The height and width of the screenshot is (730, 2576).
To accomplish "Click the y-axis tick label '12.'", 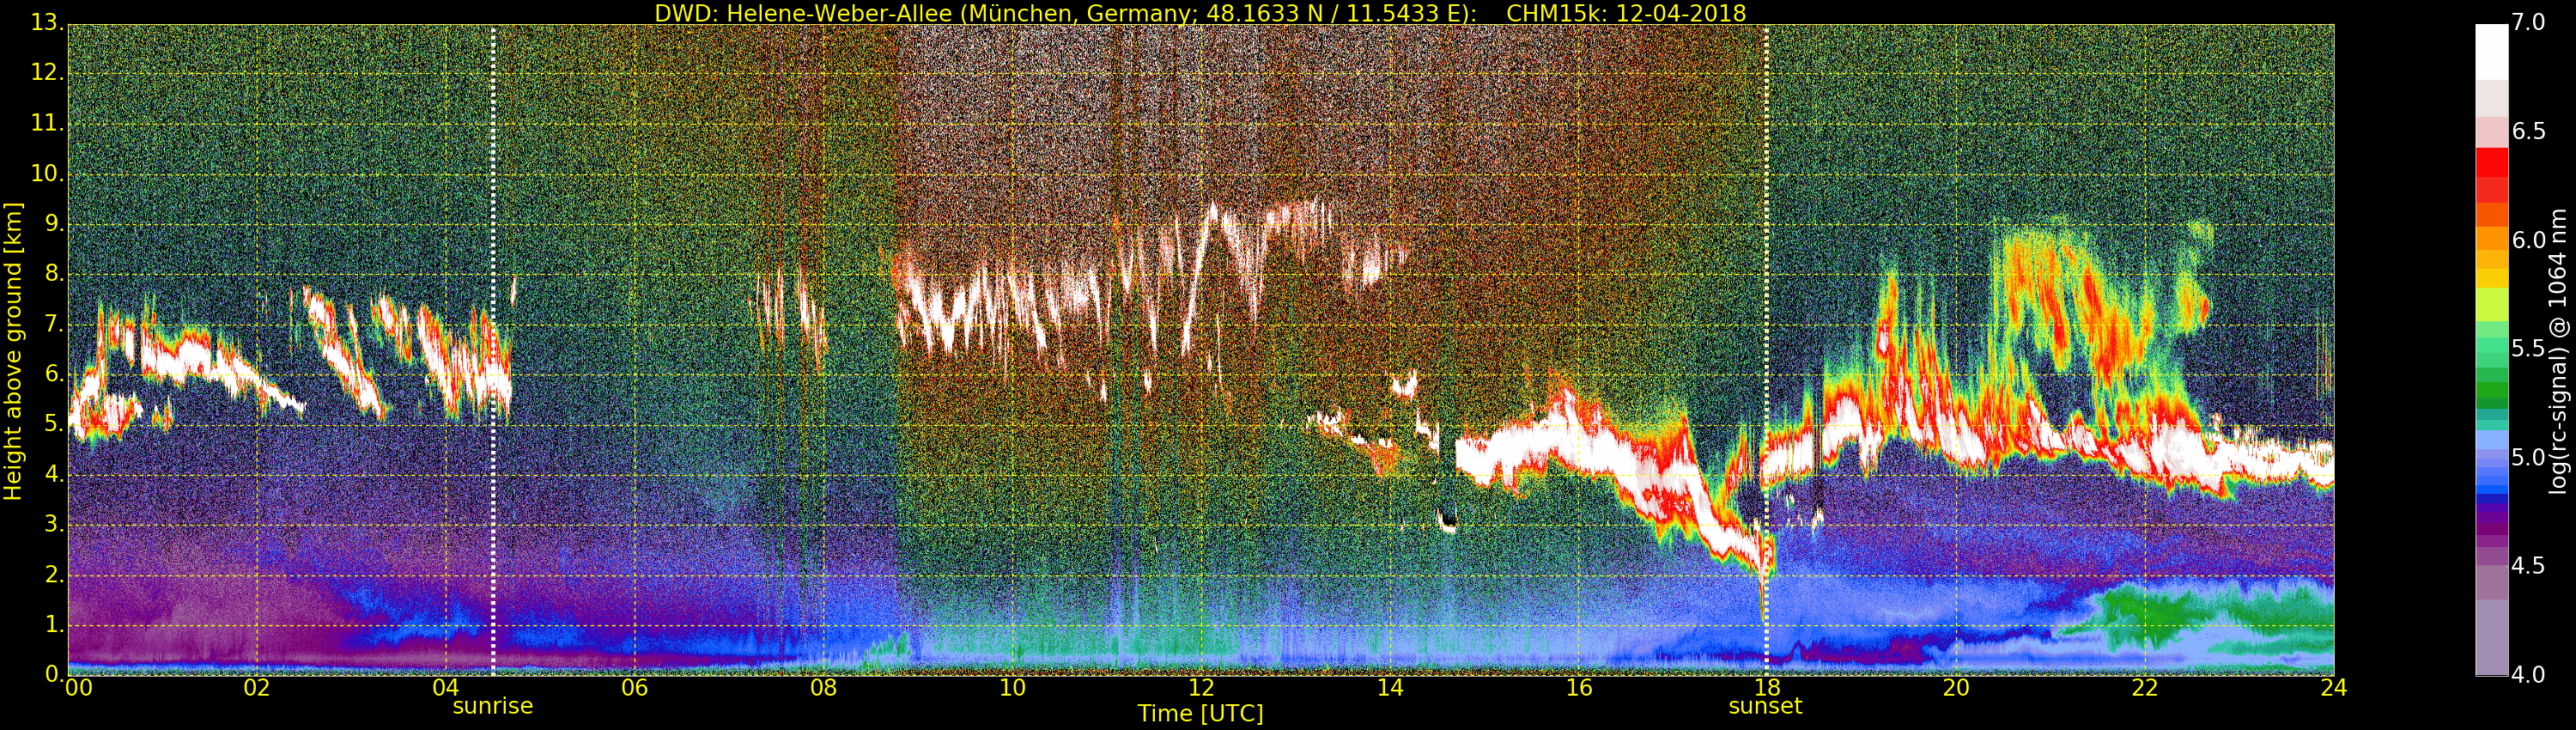I will (47, 72).
